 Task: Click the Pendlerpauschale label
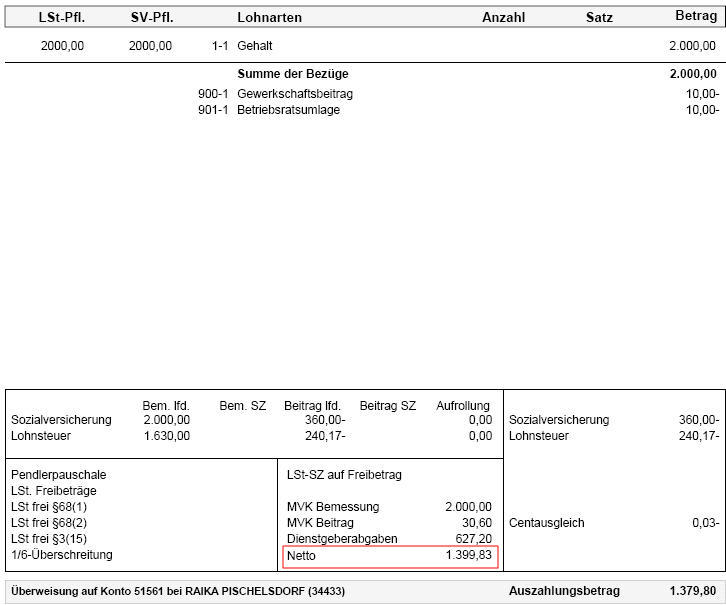(58, 475)
